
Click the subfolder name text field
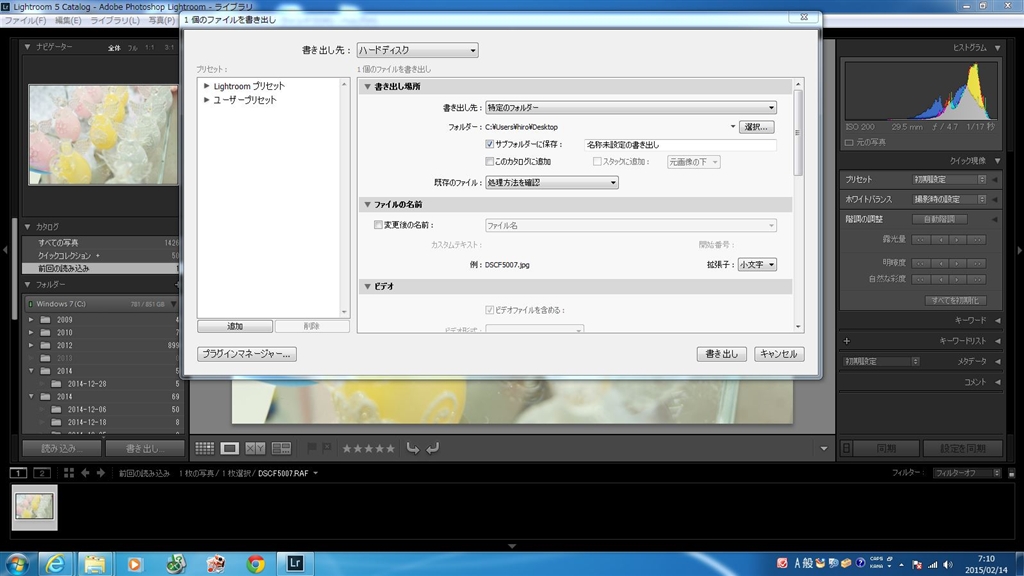click(x=680, y=145)
